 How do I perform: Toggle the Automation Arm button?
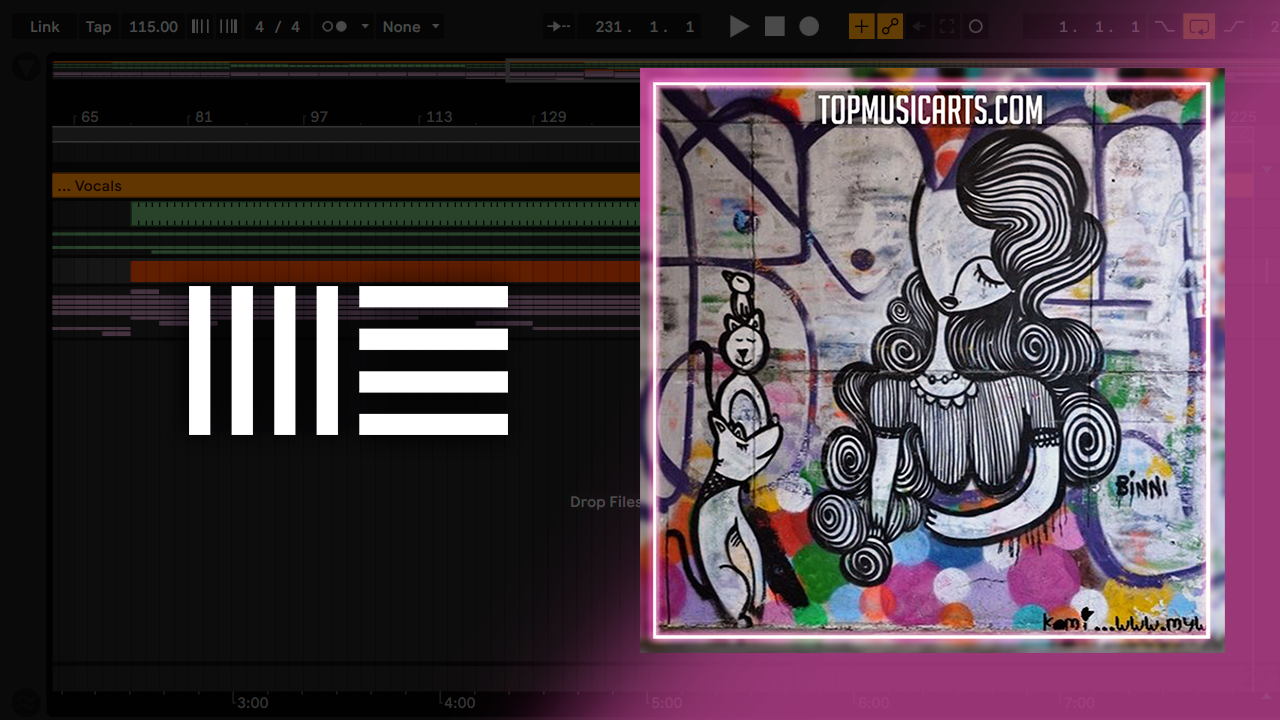pos(889,27)
